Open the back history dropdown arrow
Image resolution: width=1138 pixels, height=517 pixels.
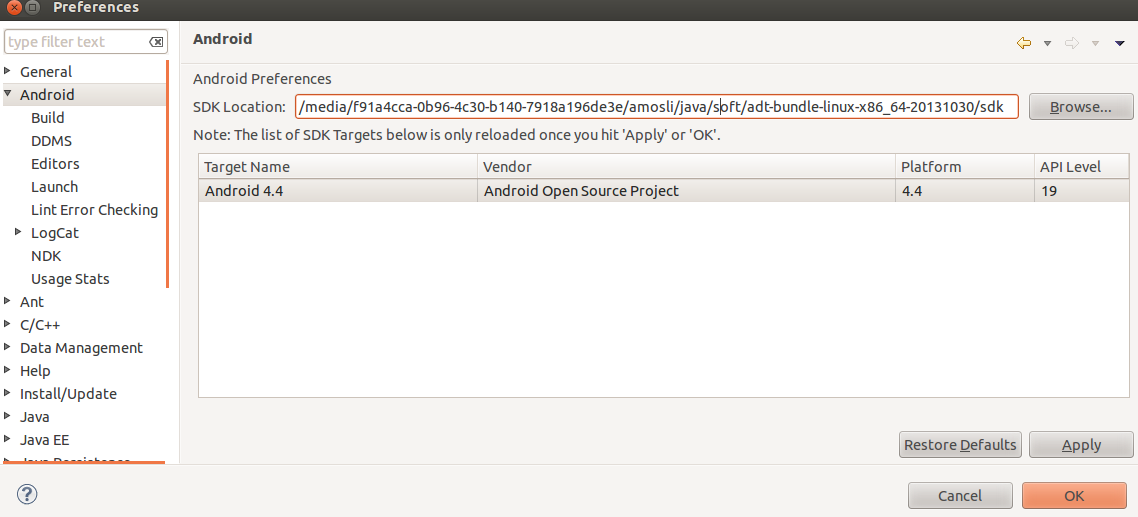point(1047,43)
